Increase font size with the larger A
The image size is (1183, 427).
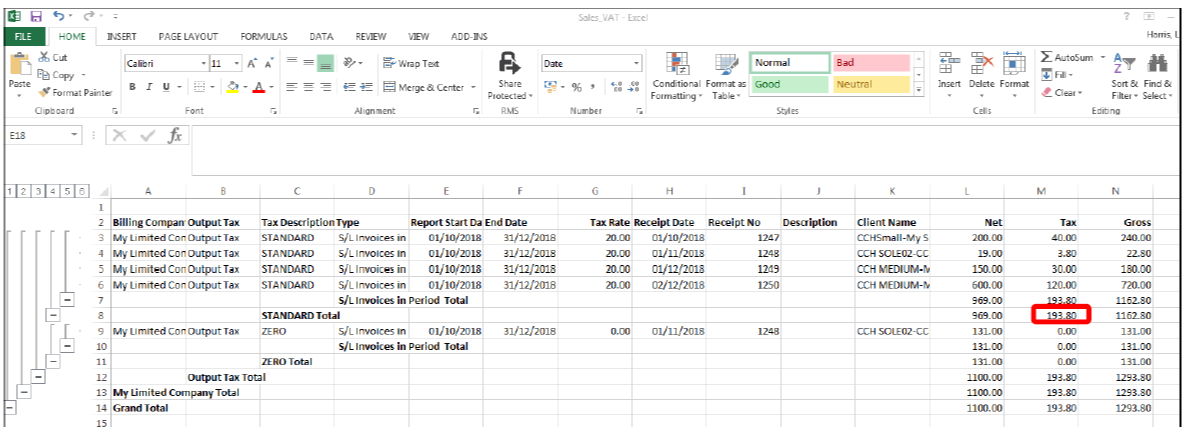254,64
